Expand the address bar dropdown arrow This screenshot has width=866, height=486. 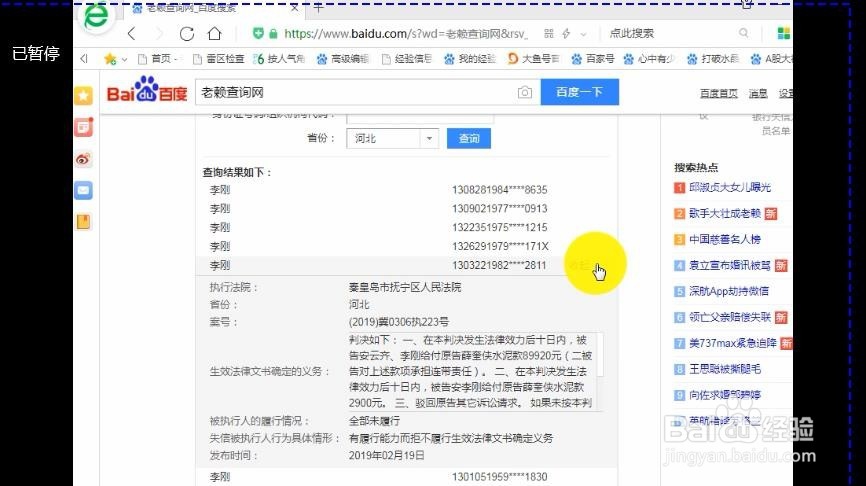583,34
